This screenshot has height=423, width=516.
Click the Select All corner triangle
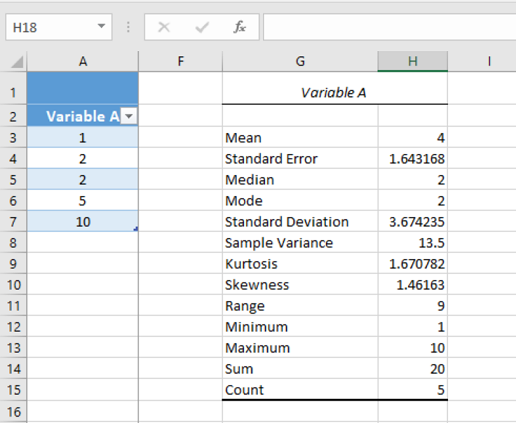[17, 62]
